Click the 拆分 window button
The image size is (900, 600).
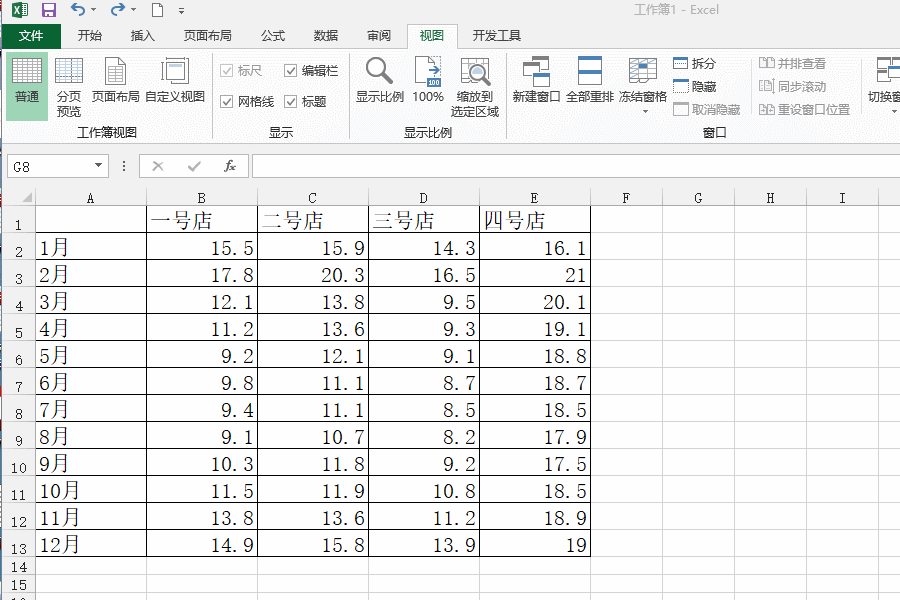[695, 63]
